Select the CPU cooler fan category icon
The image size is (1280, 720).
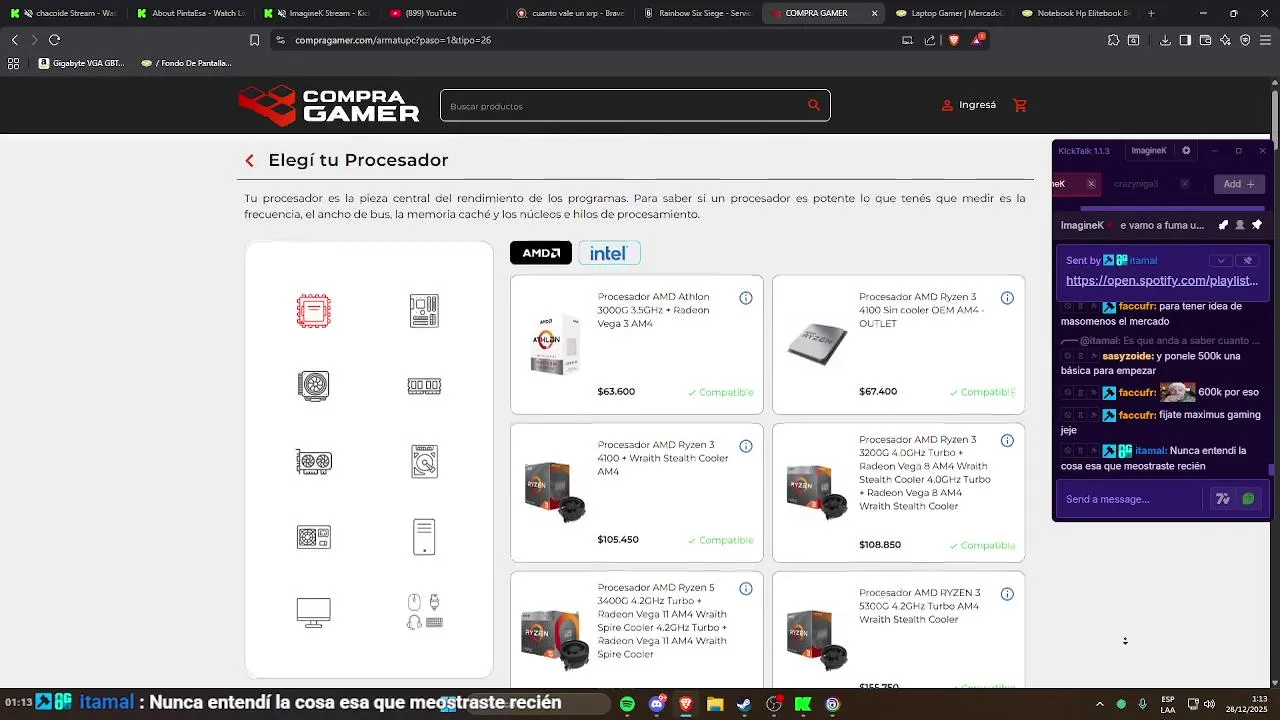tap(314, 386)
